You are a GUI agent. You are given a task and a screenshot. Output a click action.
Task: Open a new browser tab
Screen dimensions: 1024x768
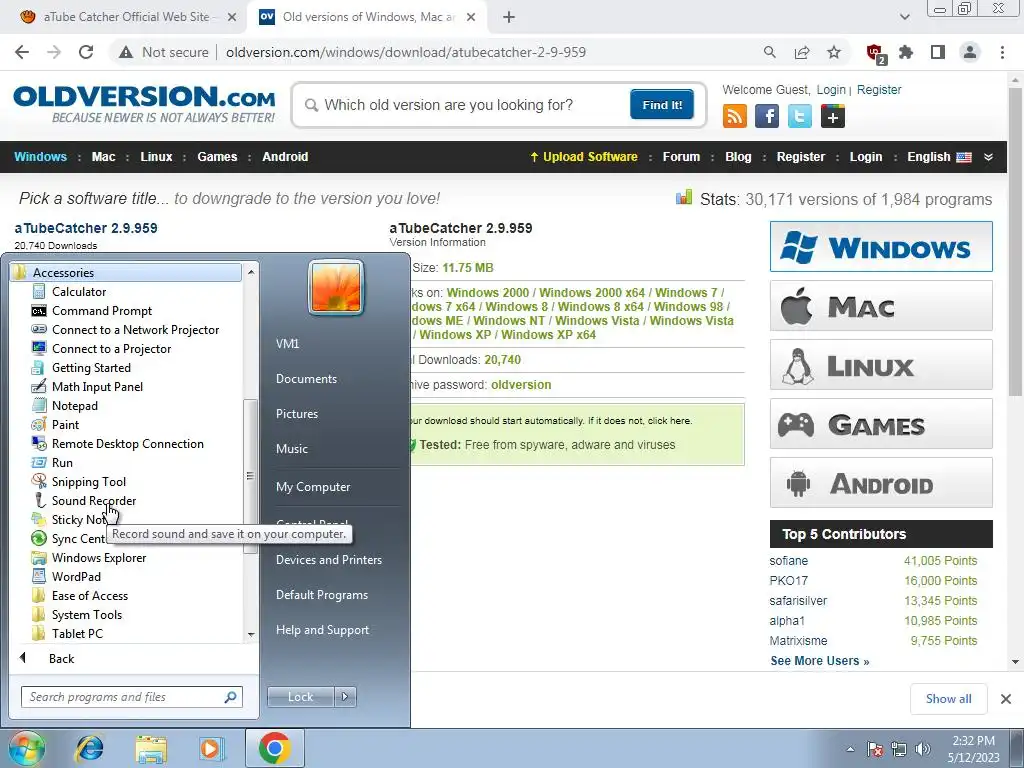point(509,17)
